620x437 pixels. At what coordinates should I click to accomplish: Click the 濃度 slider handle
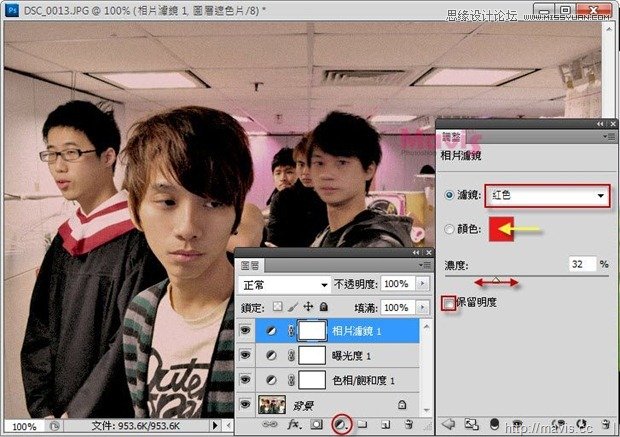pos(497,279)
